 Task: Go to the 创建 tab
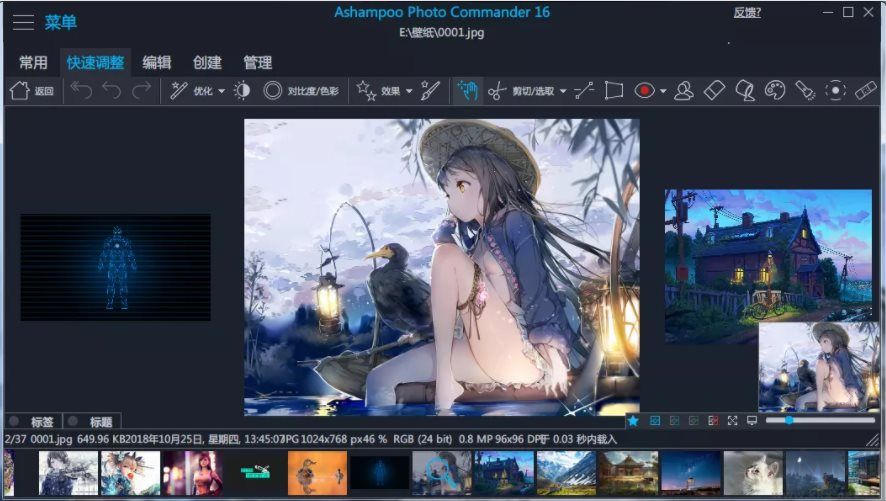click(x=207, y=63)
